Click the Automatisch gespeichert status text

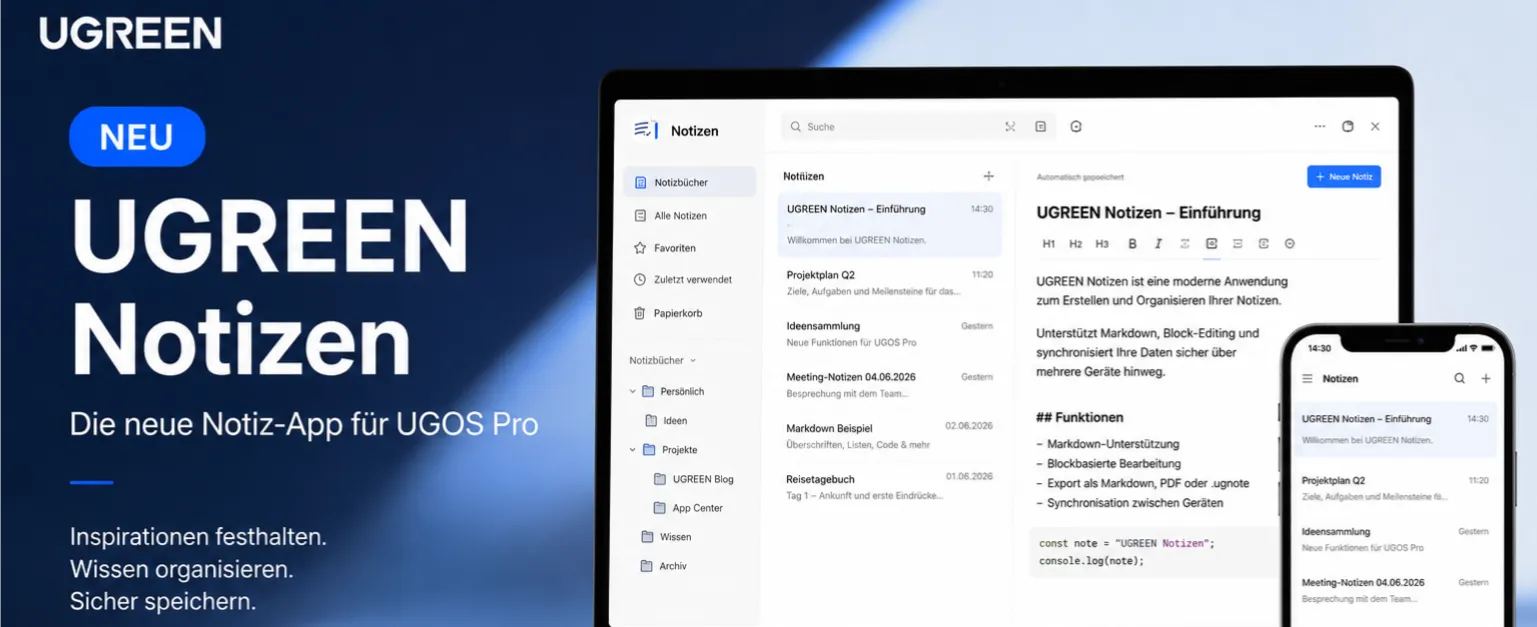[x=1080, y=177]
